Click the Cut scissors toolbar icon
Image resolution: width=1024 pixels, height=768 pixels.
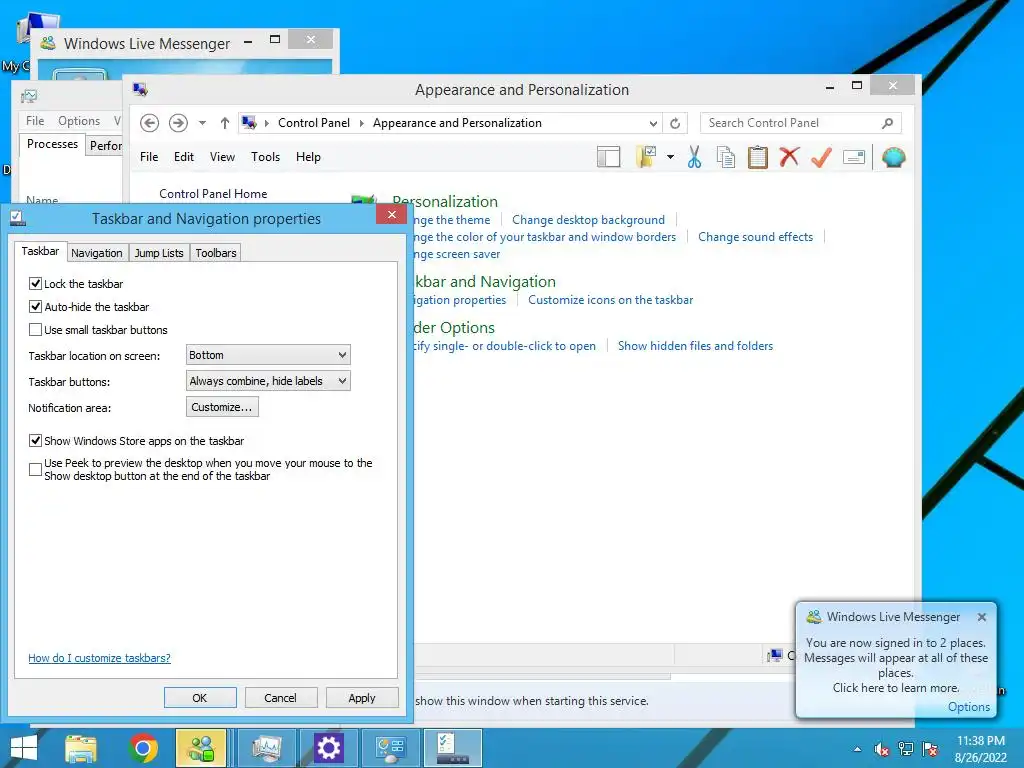[x=694, y=157]
